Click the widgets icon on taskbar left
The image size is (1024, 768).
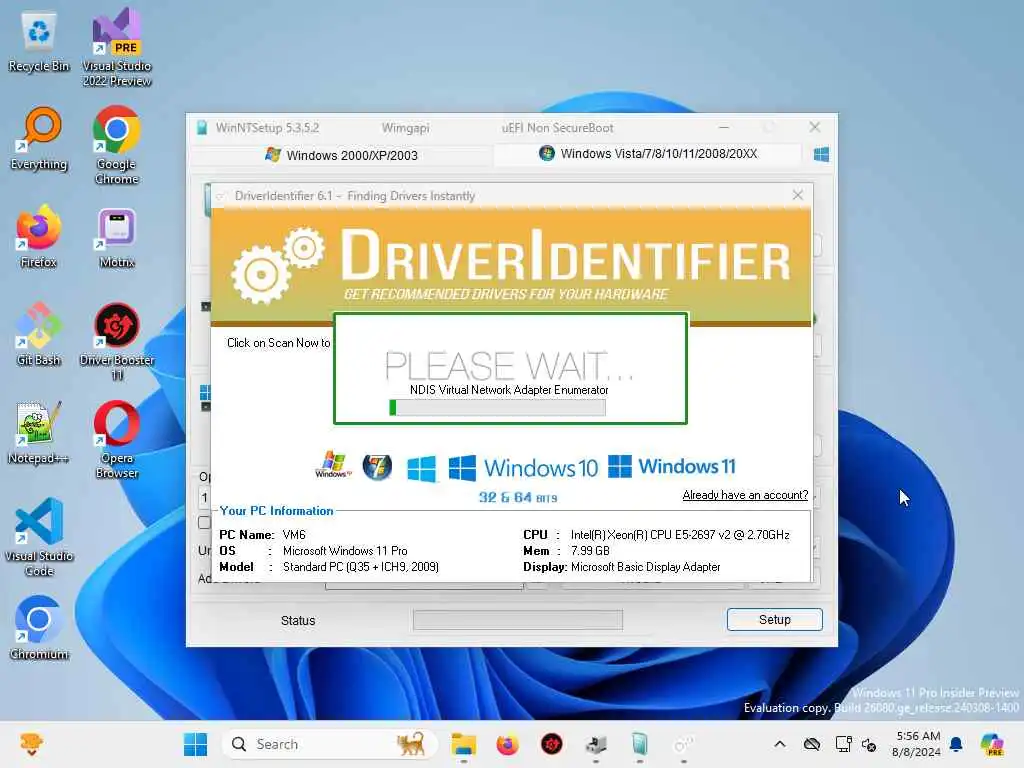31,744
